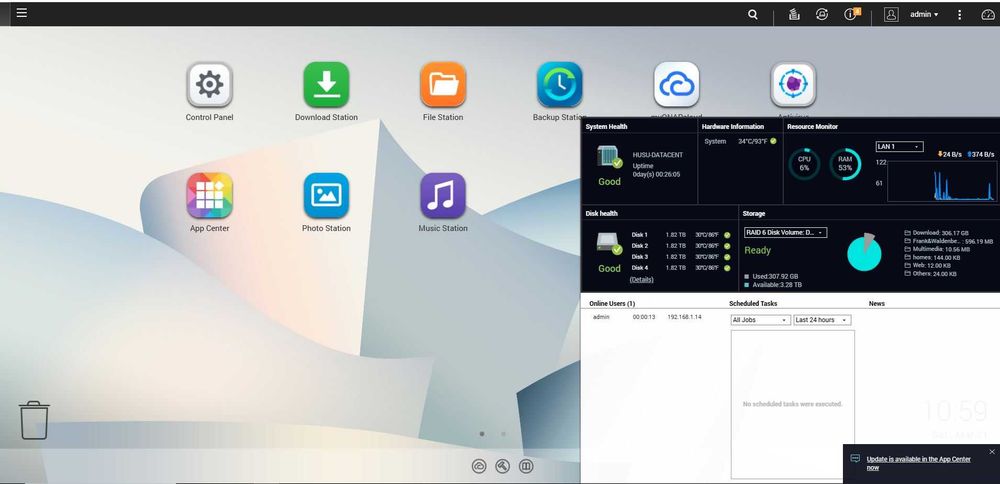Open the Recycle Bin trash icon

tap(34, 420)
